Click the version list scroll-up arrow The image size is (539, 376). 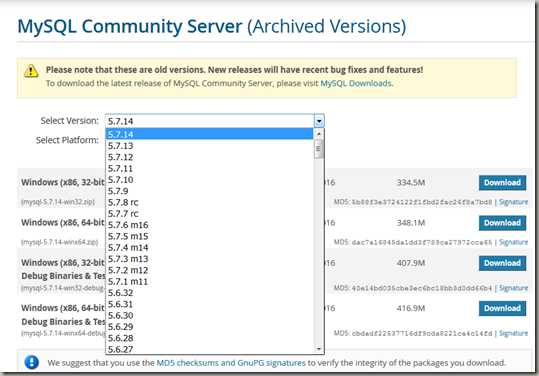[319, 134]
